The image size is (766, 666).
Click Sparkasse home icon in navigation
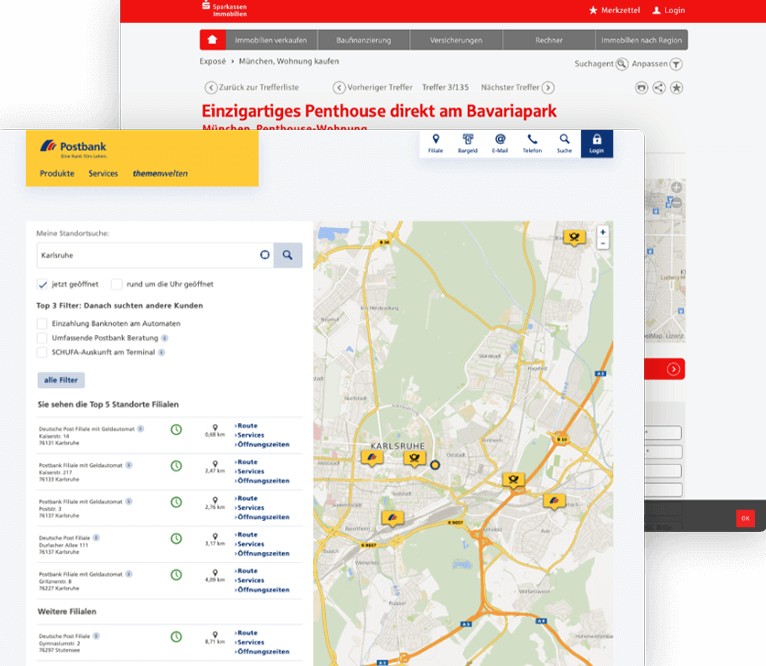point(213,40)
